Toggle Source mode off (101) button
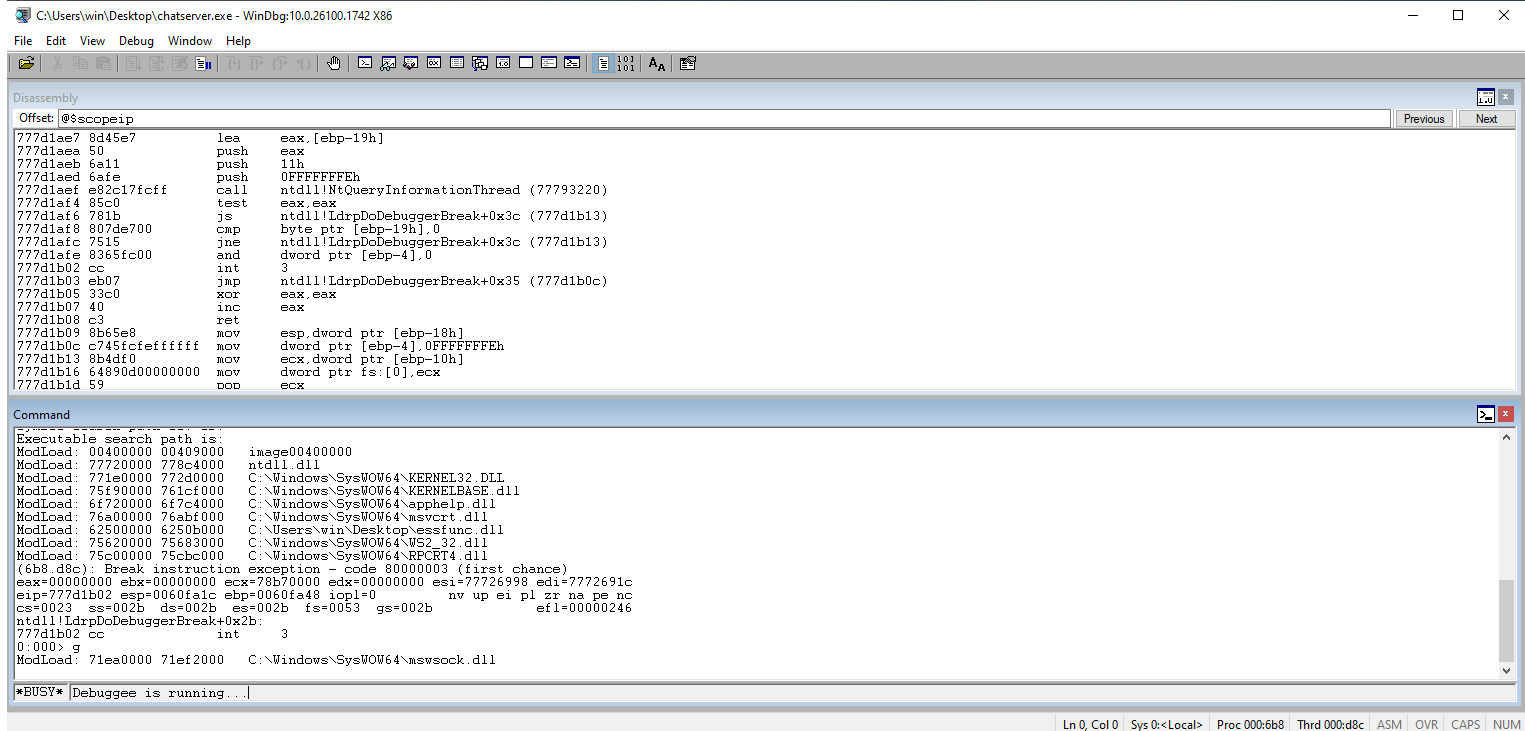Viewport: 1525px width, 731px height. pyautogui.click(x=626, y=63)
